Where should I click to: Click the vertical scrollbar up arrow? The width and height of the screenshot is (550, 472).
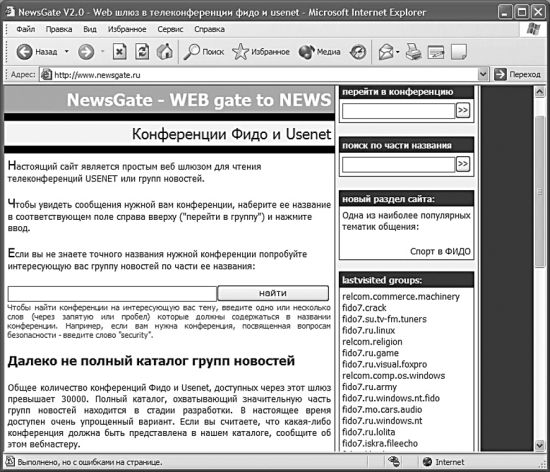[x=540, y=92]
